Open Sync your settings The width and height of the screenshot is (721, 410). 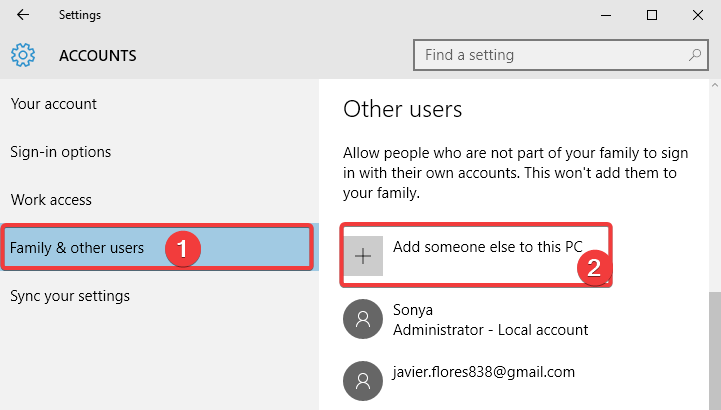[70, 296]
